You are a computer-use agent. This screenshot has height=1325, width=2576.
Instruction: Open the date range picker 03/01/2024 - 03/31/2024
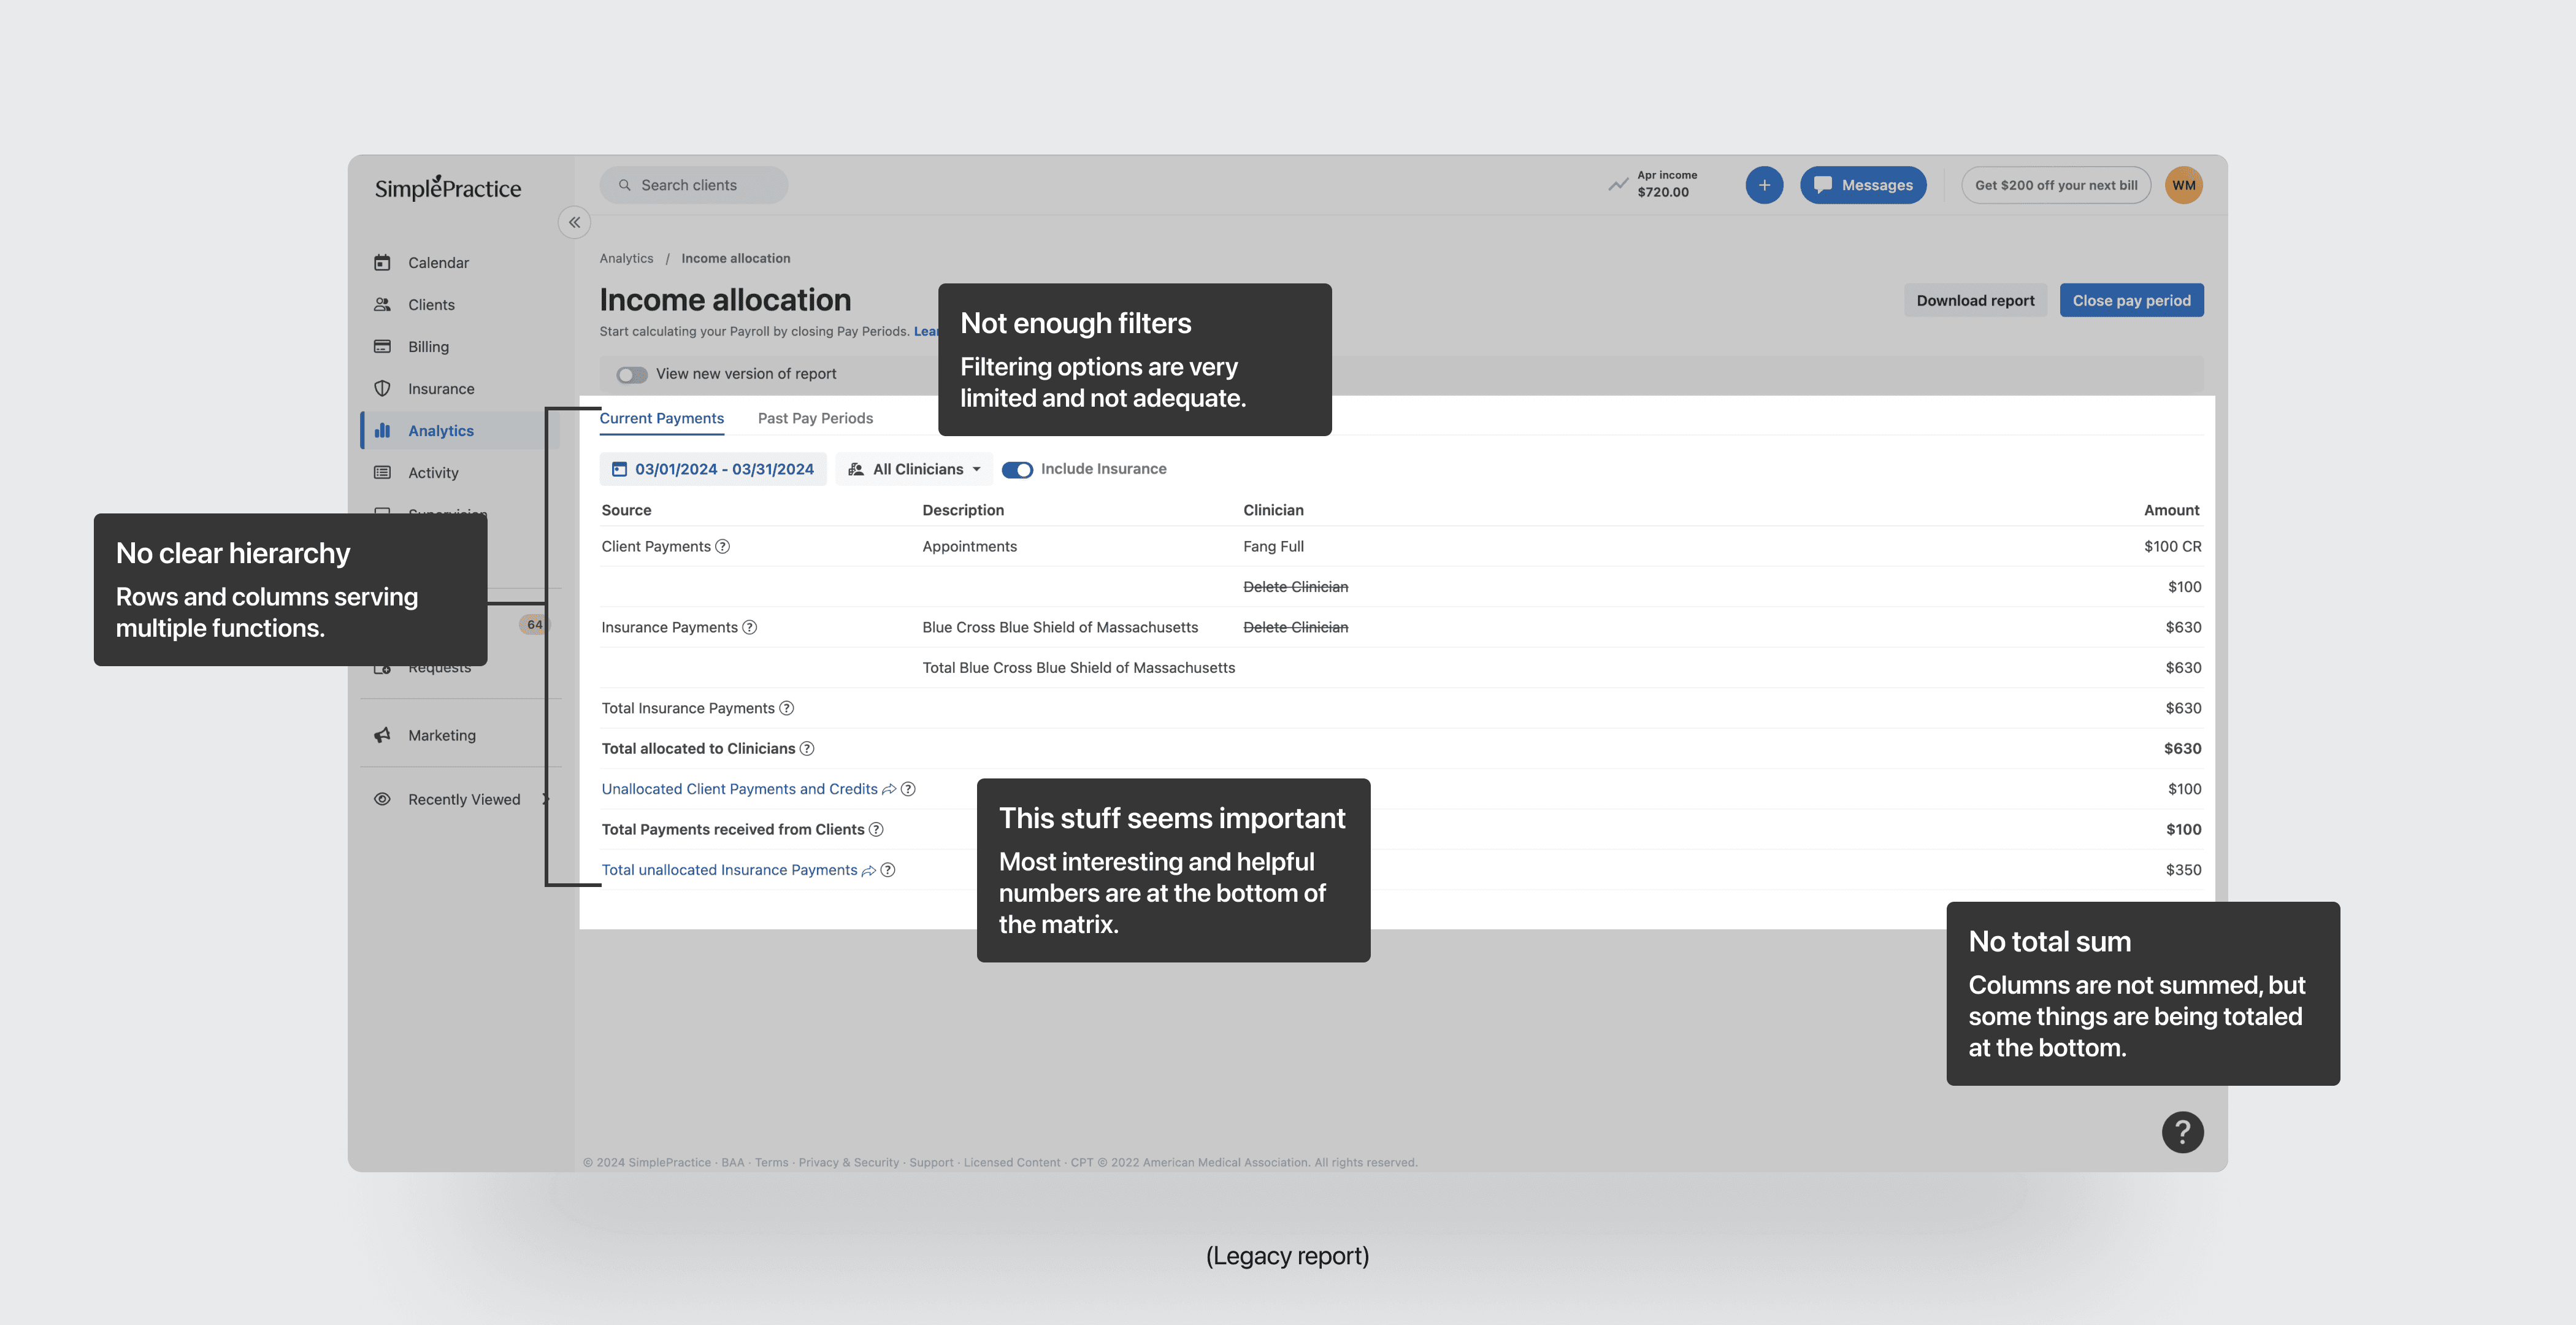coord(713,469)
